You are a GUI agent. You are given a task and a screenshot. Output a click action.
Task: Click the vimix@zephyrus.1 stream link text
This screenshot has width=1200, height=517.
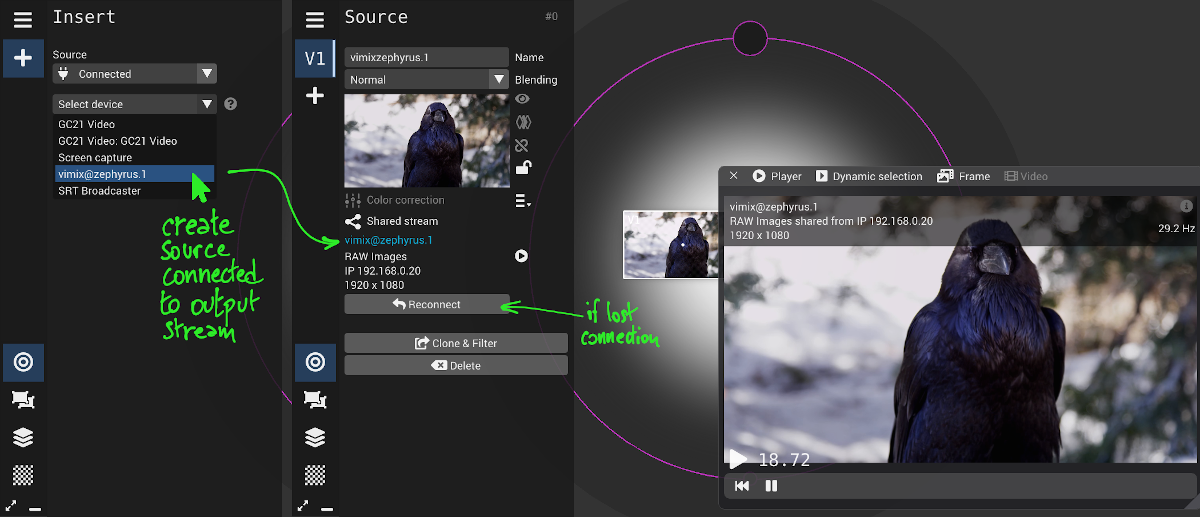pyautogui.click(x=389, y=240)
